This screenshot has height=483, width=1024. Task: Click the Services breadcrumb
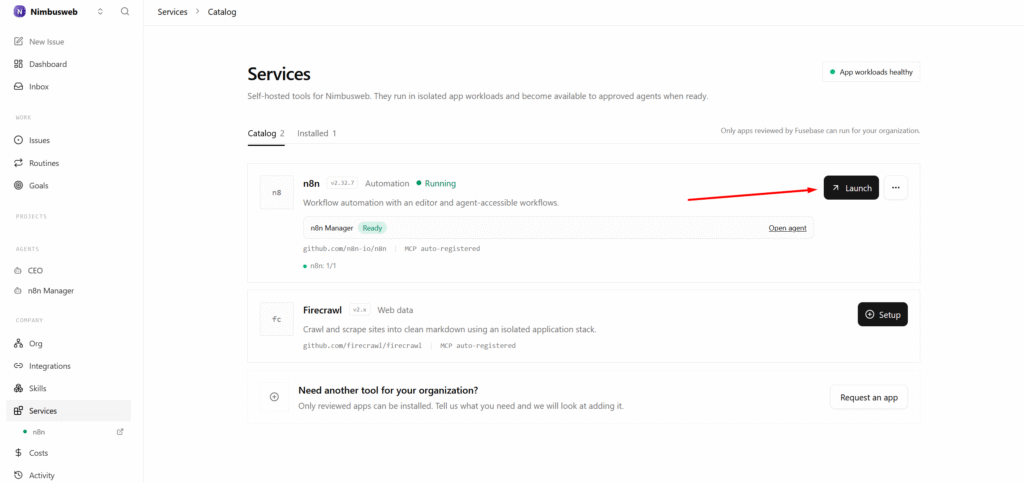pyautogui.click(x=172, y=12)
